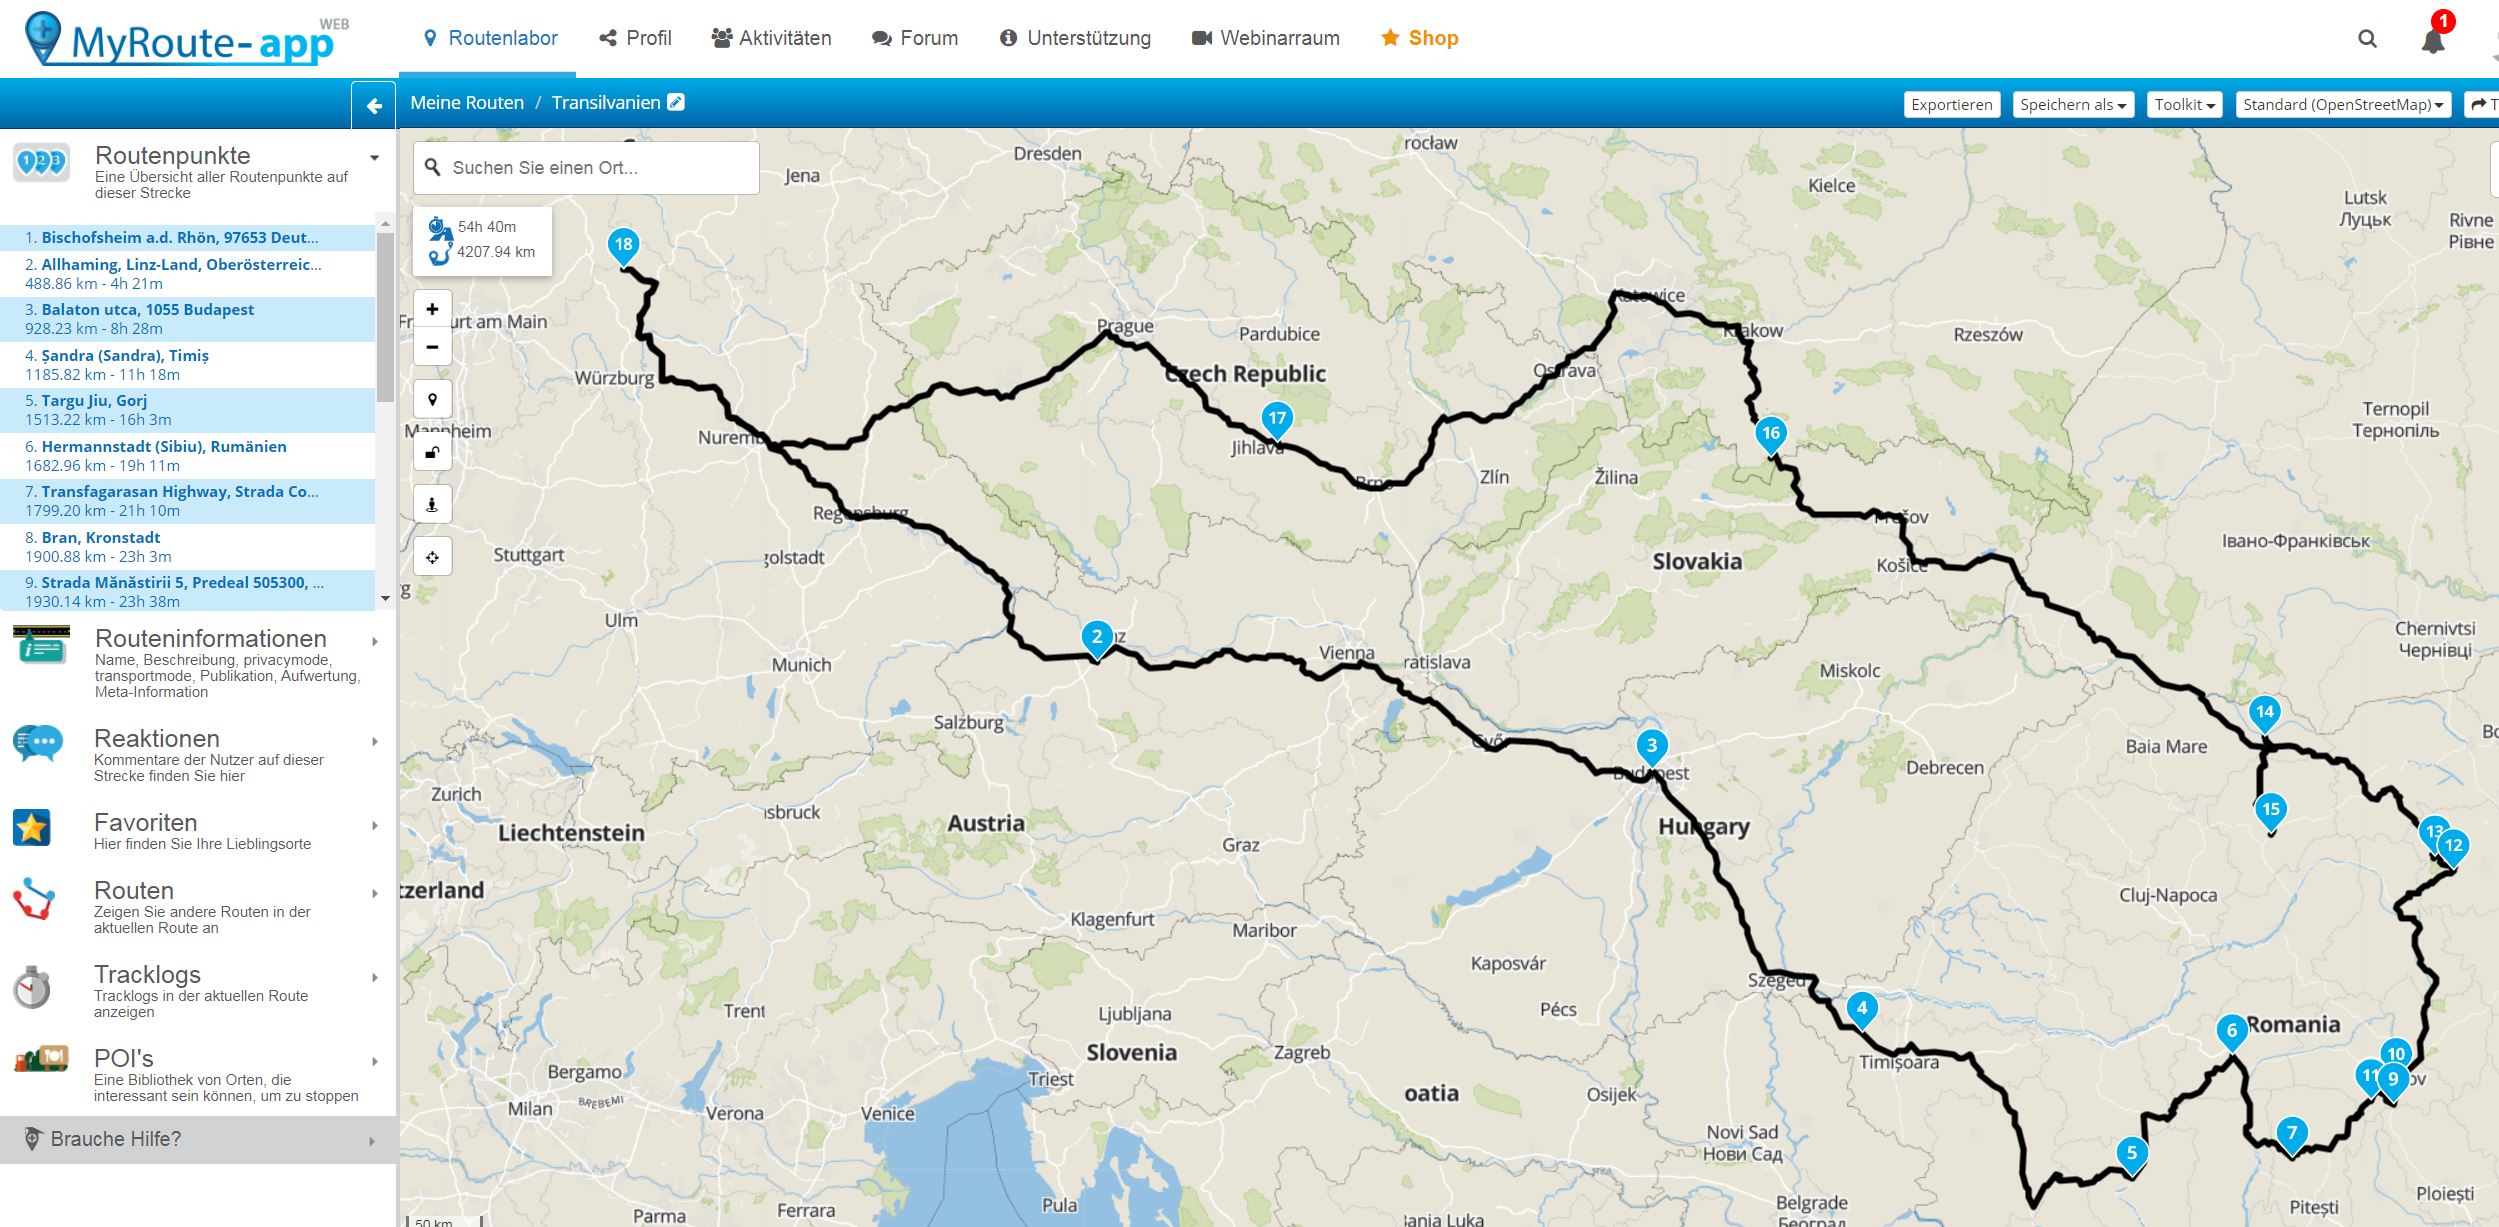Collapse sidebar with the left arrow button
The width and height of the screenshot is (2499, 1227).
[374, 106]
